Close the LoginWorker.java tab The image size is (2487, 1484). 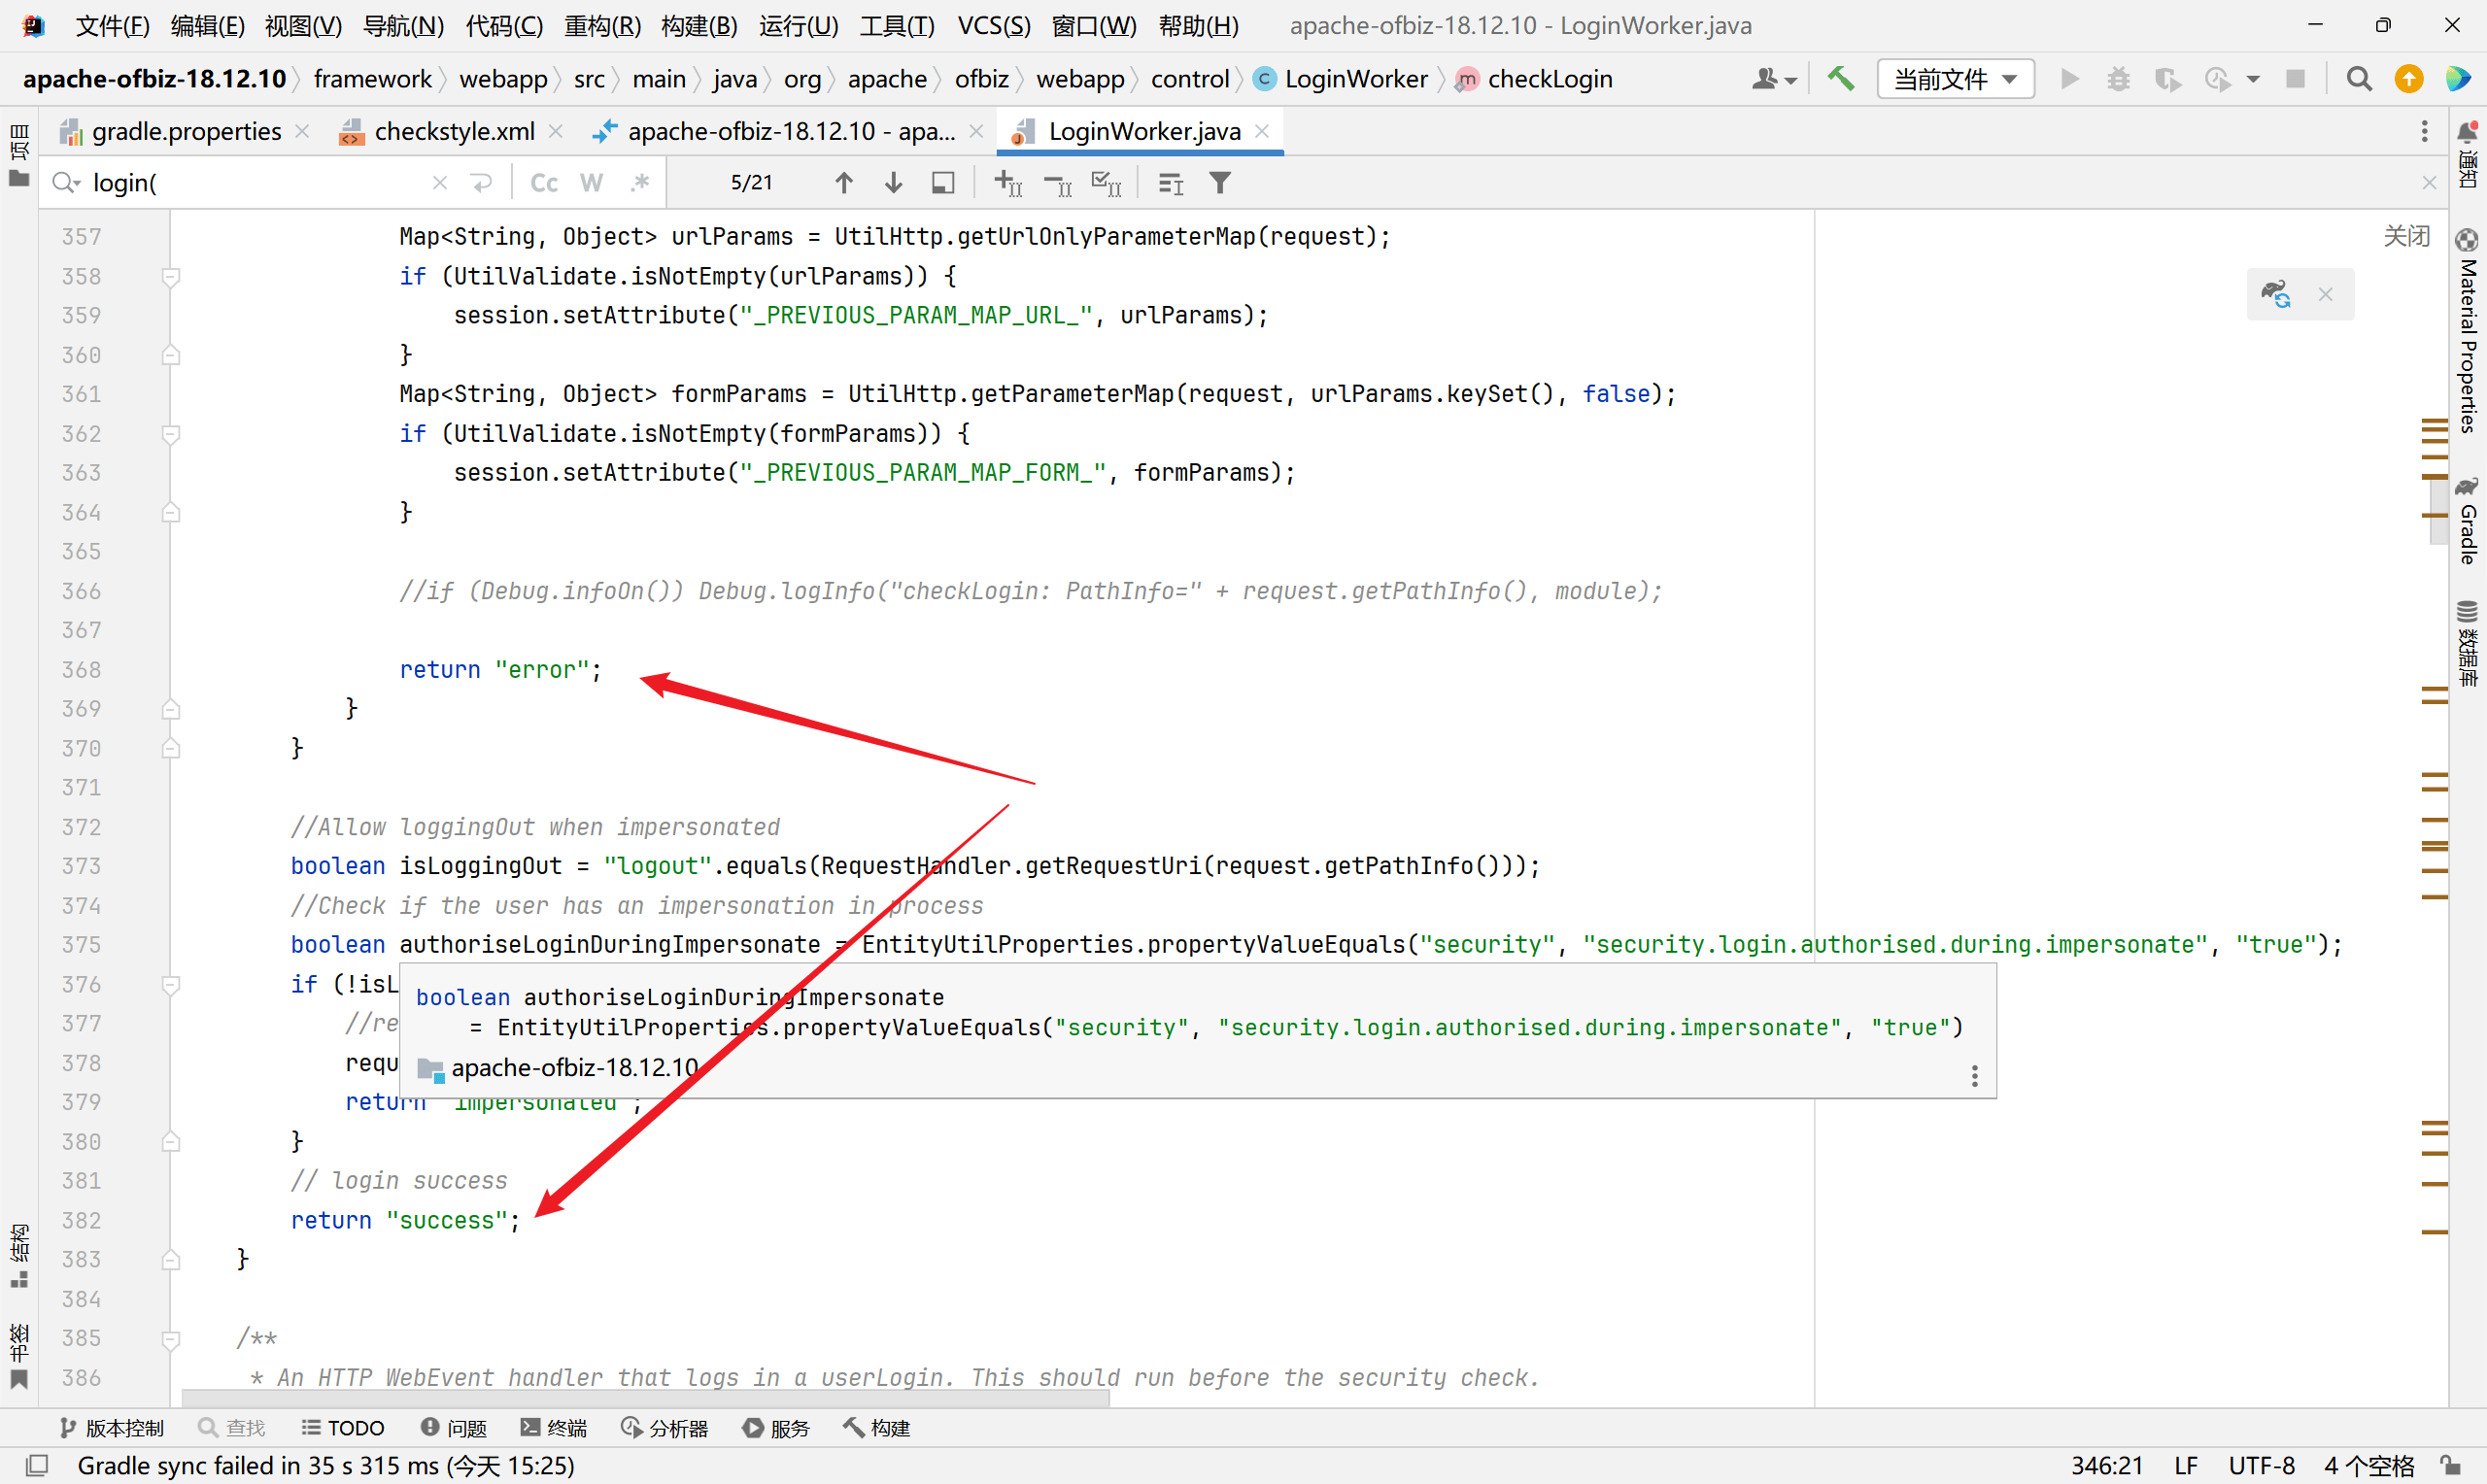1262,131
